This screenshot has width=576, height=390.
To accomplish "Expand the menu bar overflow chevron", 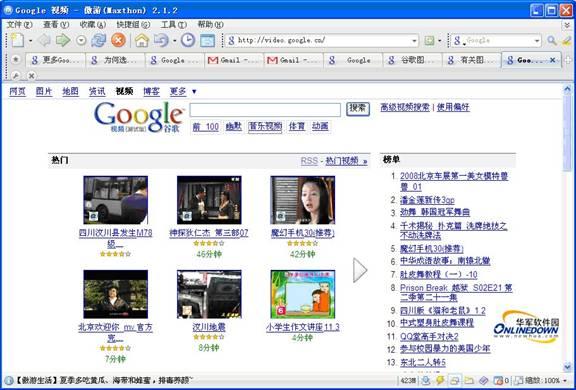I will [567, 25].
